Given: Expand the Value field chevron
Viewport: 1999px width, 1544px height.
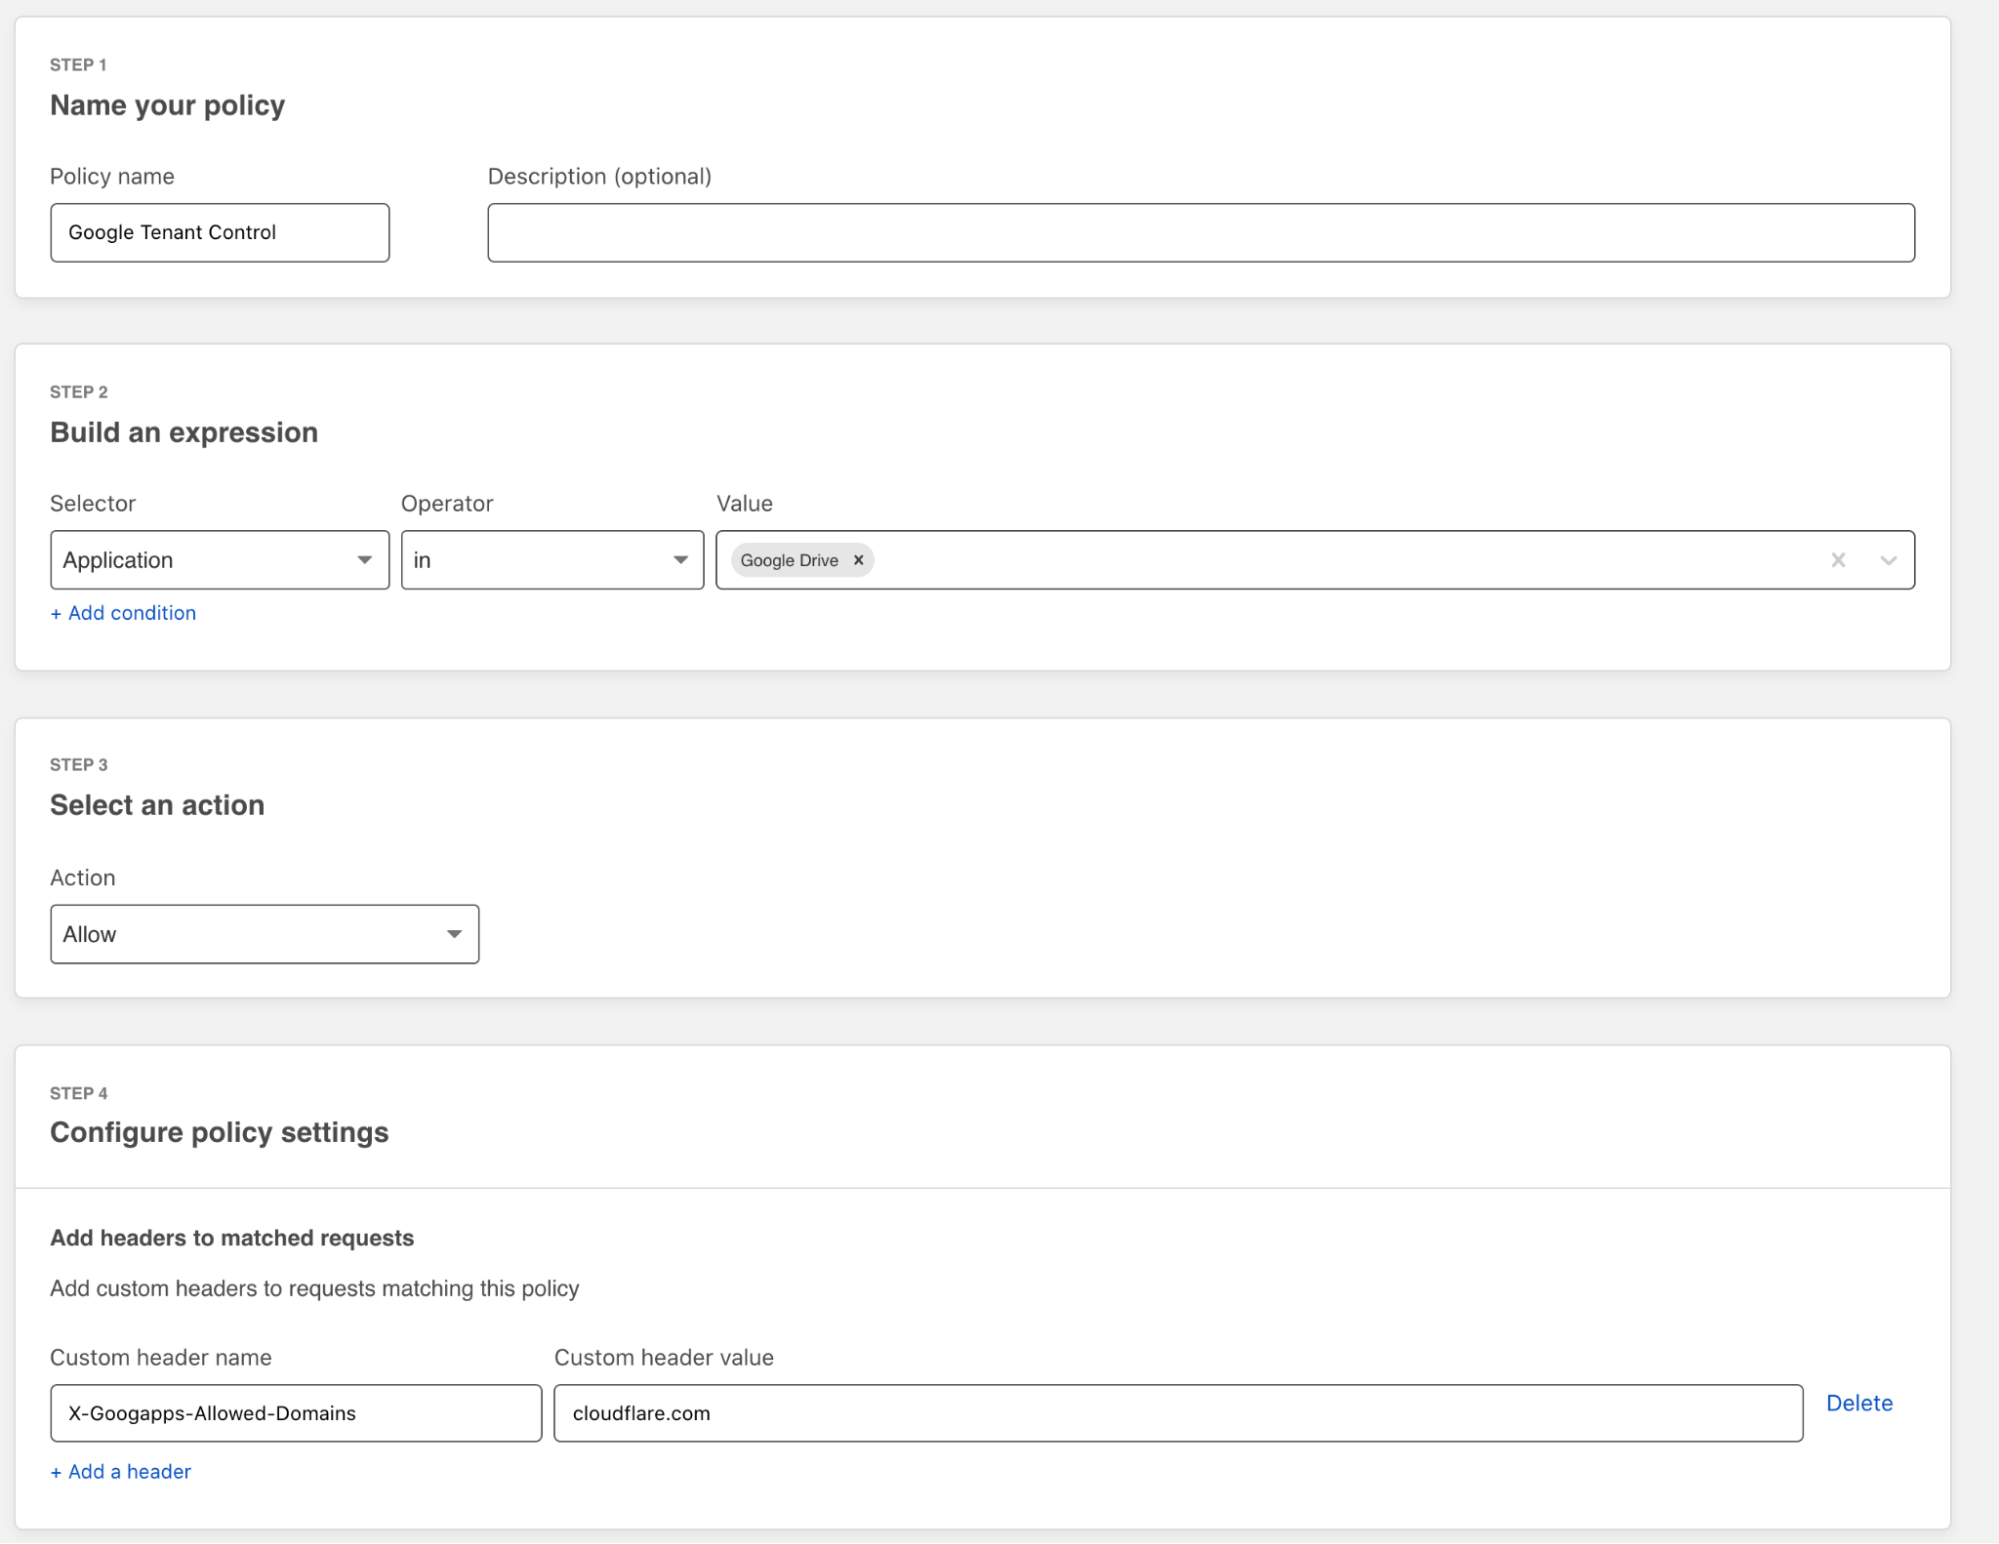Looking at the screenshot, I should 1888,560.
